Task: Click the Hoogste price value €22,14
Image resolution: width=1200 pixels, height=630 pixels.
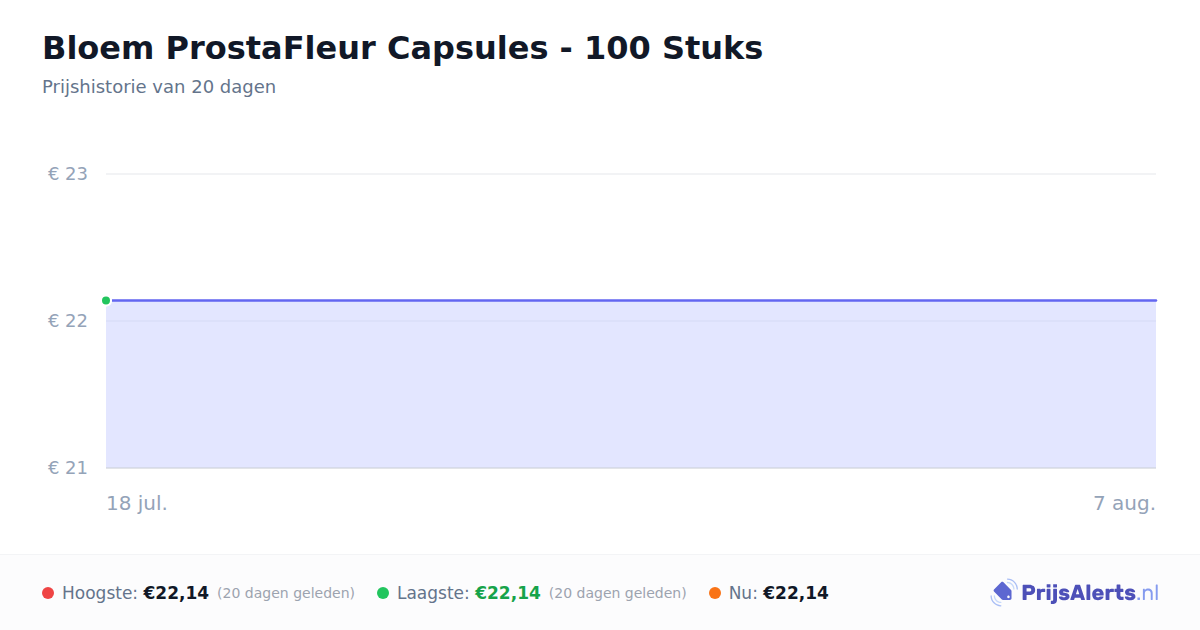Action: click(x=176, y=593)
